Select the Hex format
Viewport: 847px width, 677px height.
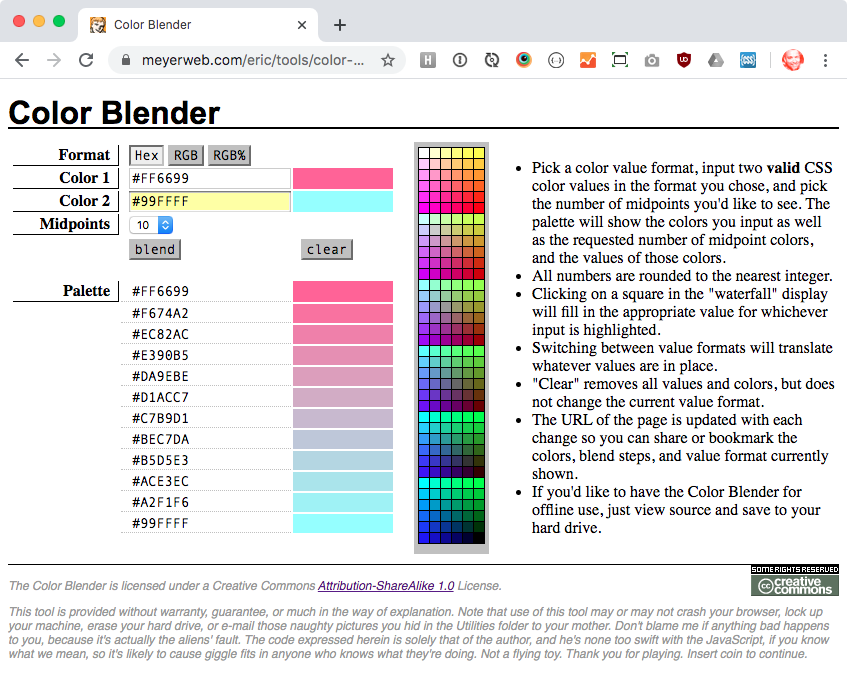146,156
